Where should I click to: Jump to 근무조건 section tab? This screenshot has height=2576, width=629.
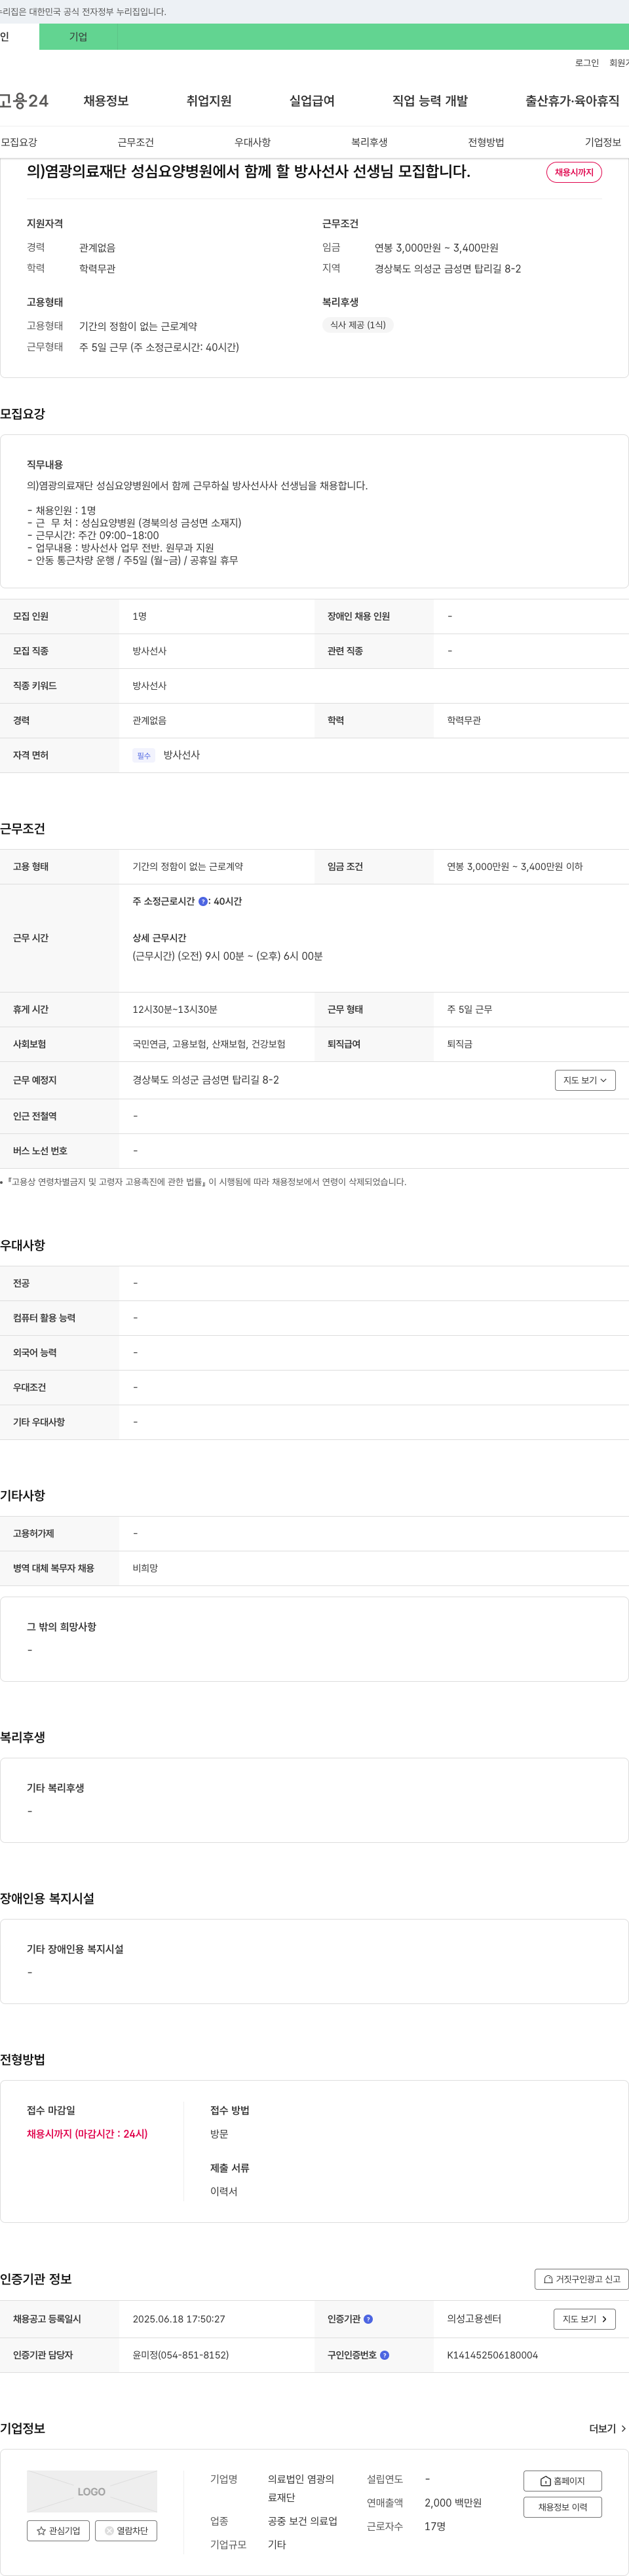[x=136, y=143]
